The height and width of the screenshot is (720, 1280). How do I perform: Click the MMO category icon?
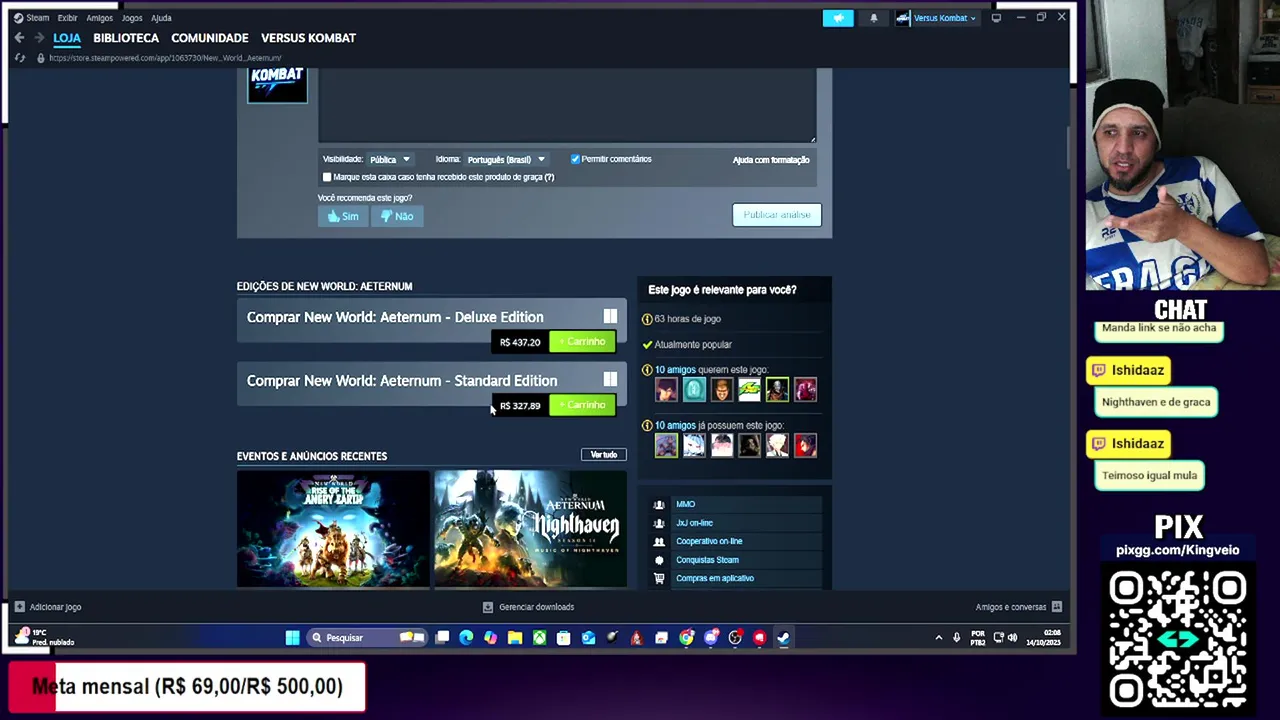(659, 505)
